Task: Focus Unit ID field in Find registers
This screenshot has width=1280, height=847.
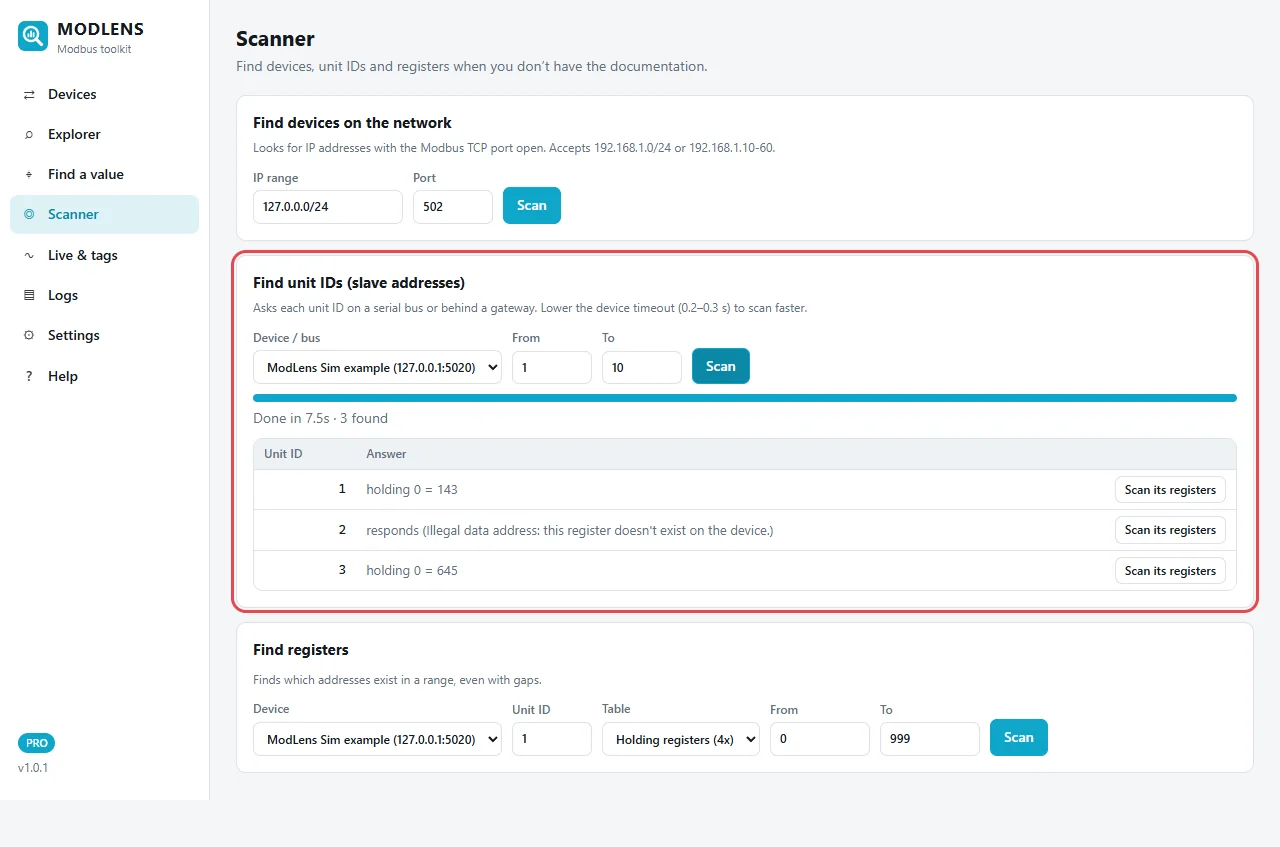Action: coord(552,739)
